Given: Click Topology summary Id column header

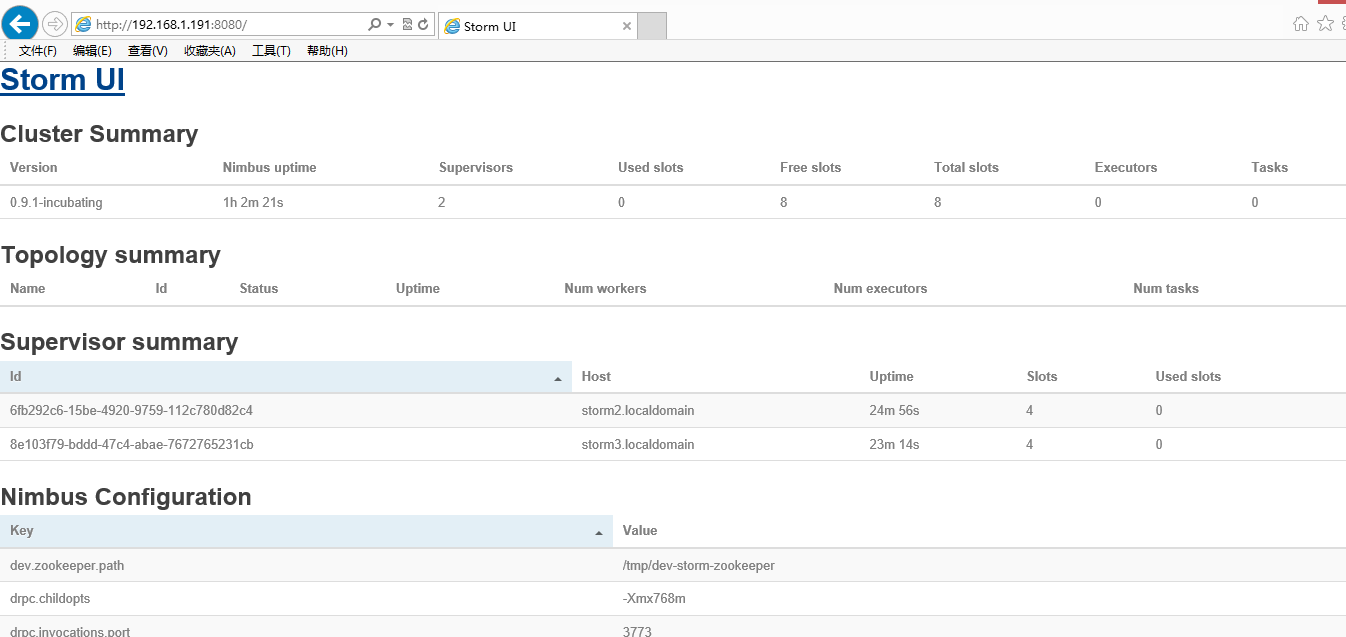Looking at the screenshot, I should 161,288.
